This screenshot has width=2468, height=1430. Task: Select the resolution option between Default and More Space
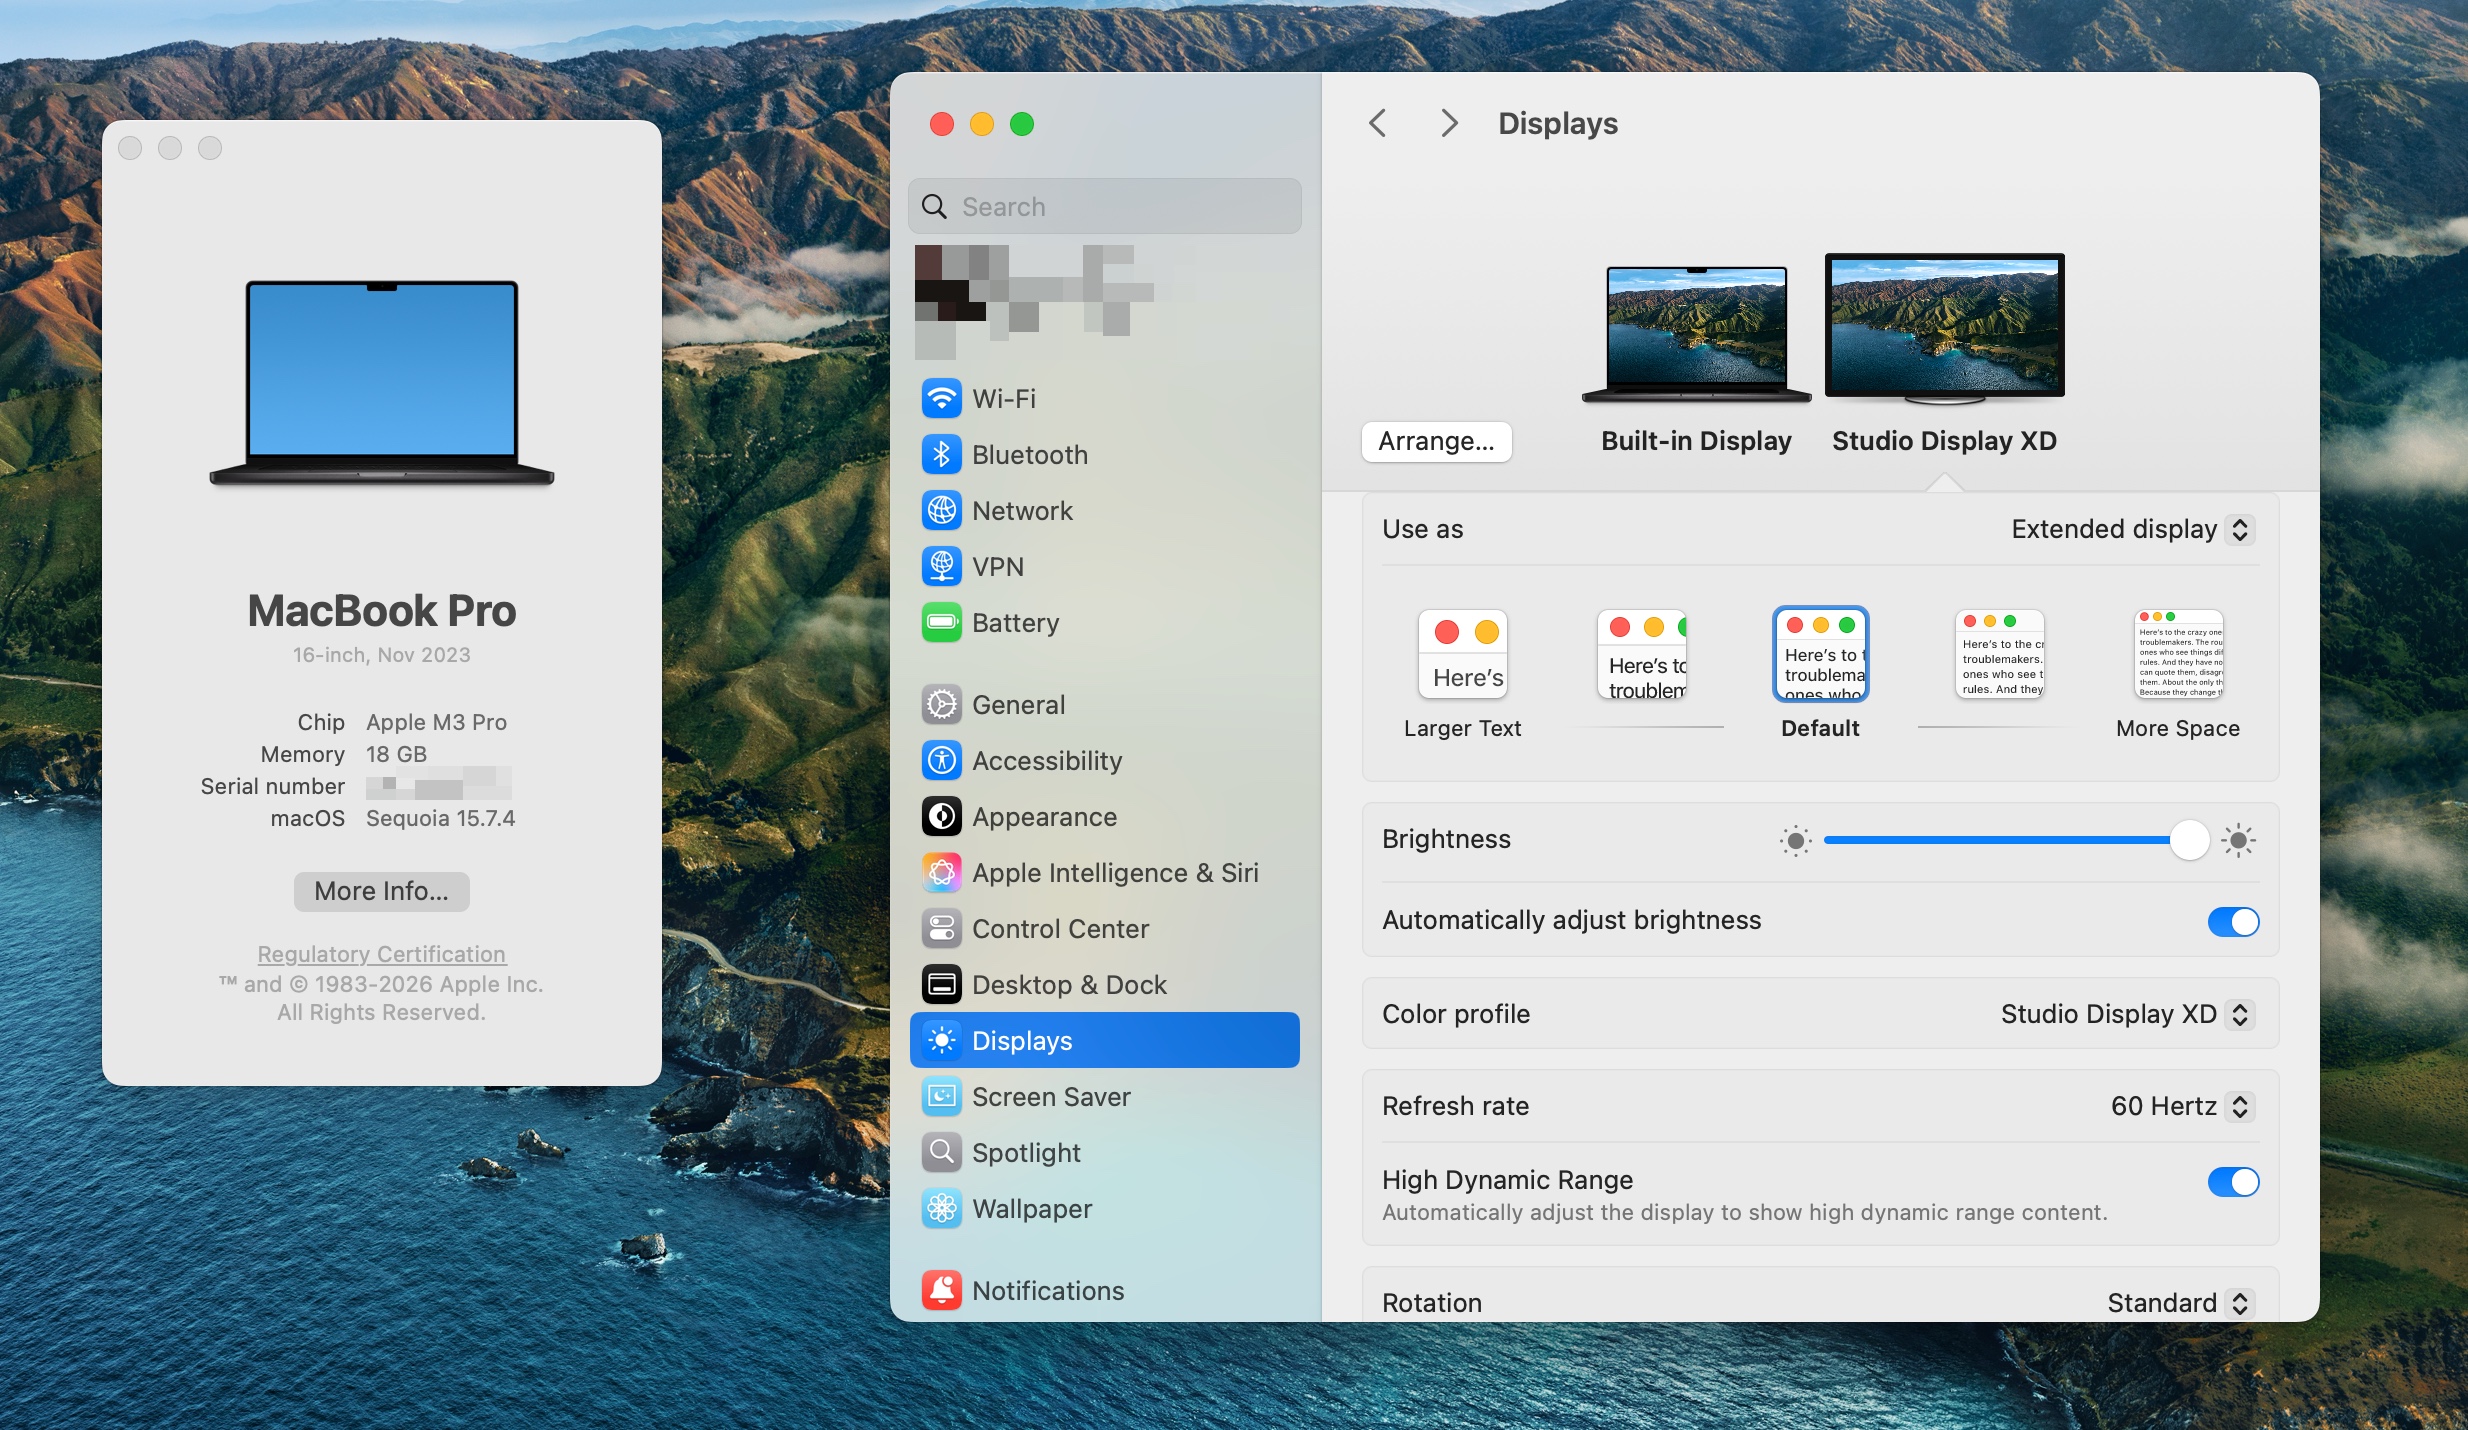coord(2000,654)
